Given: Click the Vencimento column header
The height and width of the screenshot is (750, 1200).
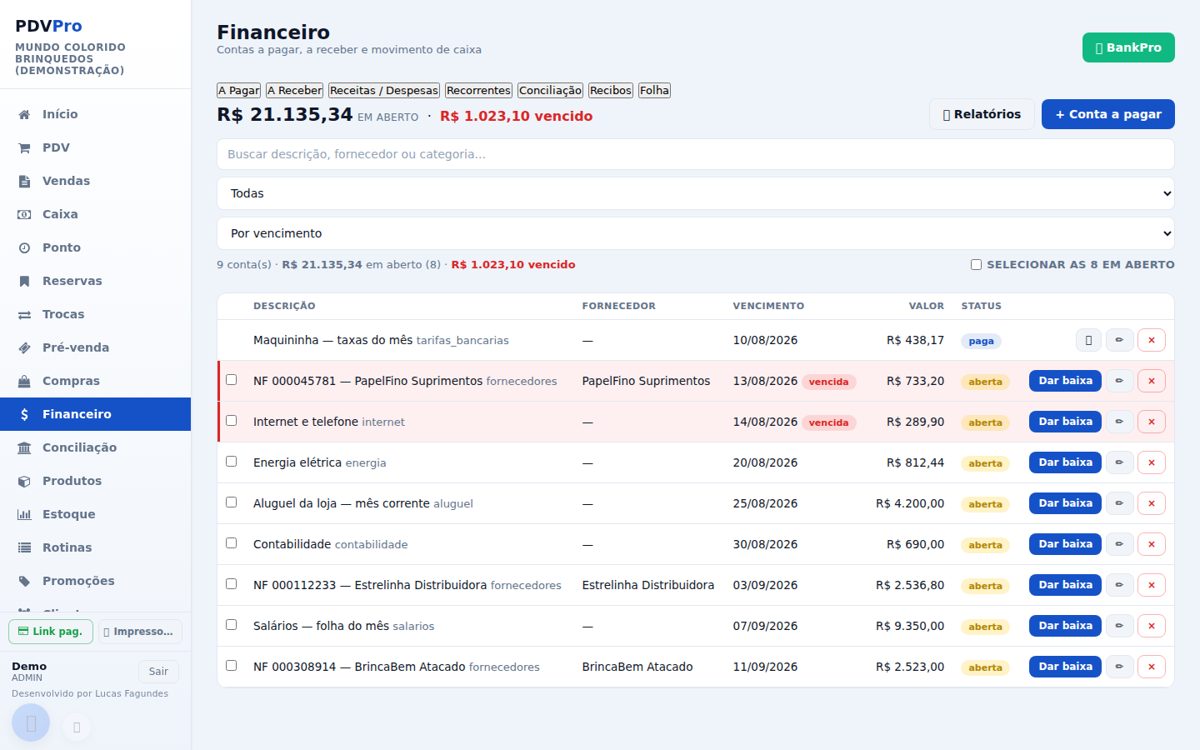Looking at the screenshot, I should [x=768, y=306].
